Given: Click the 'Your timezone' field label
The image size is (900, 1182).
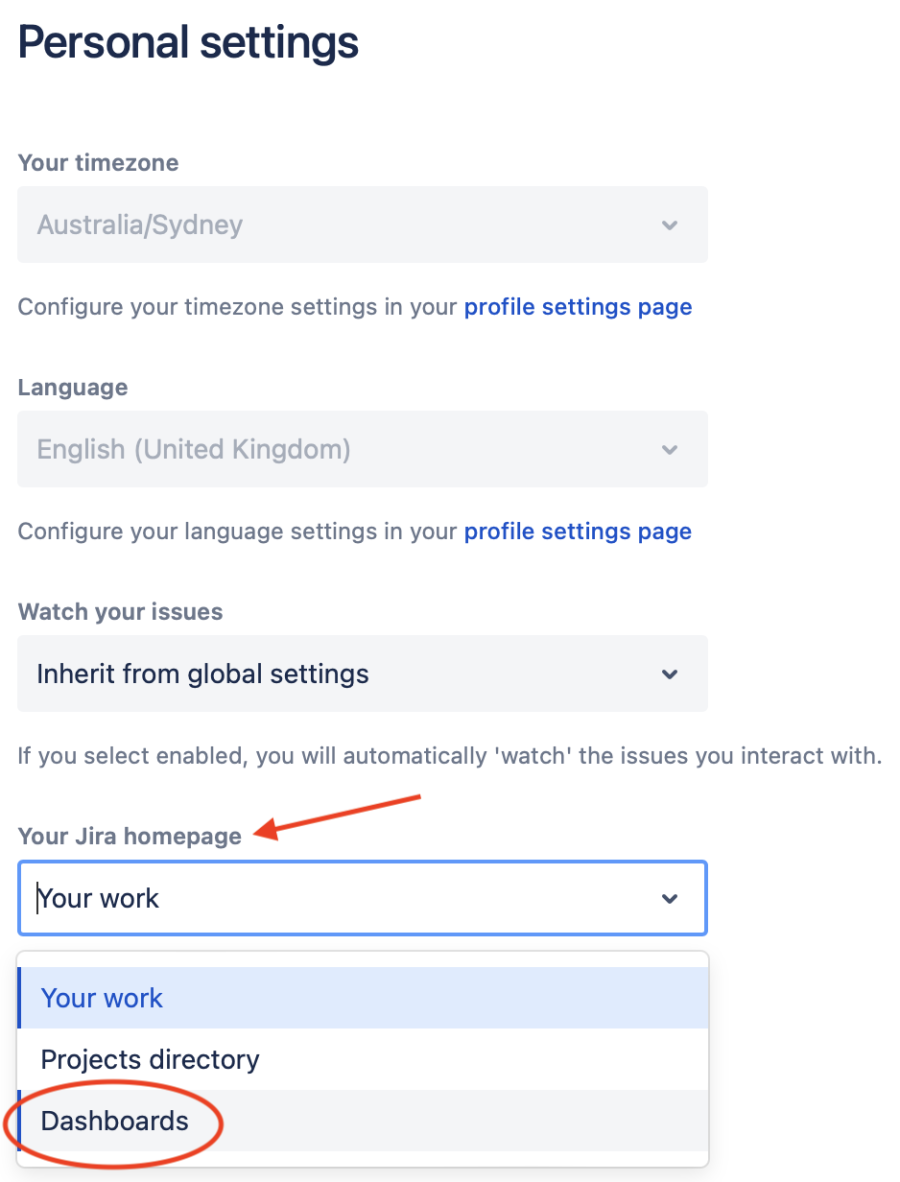Looking at the screenshot, I should tap(98, 163).
